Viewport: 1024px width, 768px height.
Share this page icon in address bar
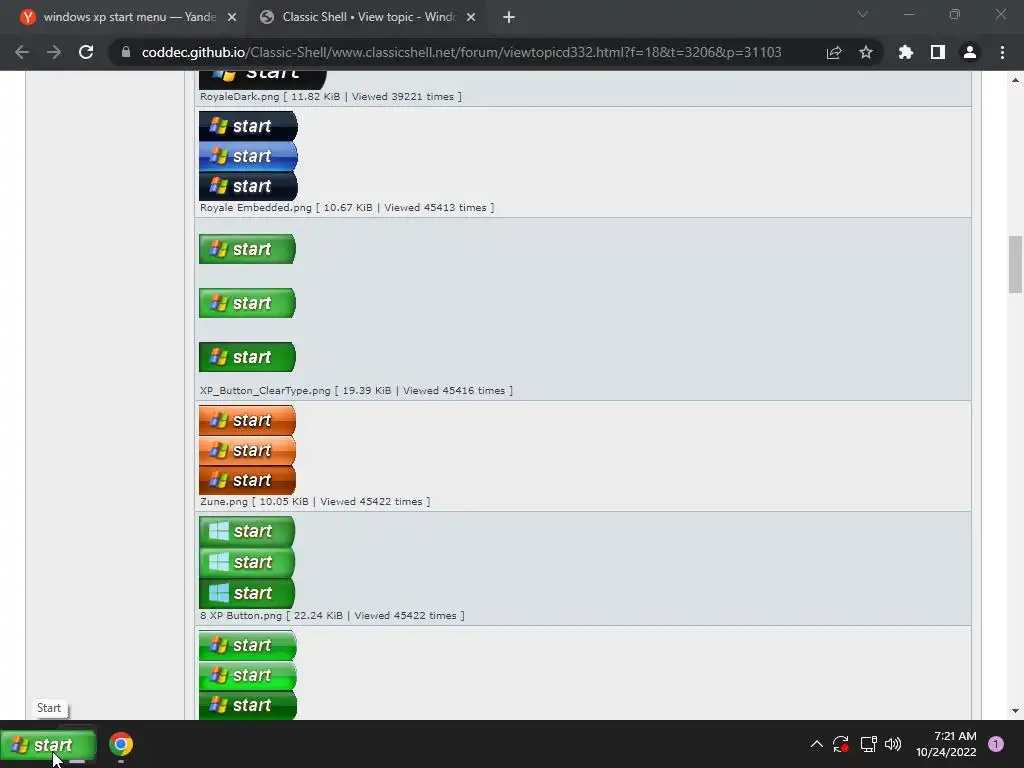[834, 52]
